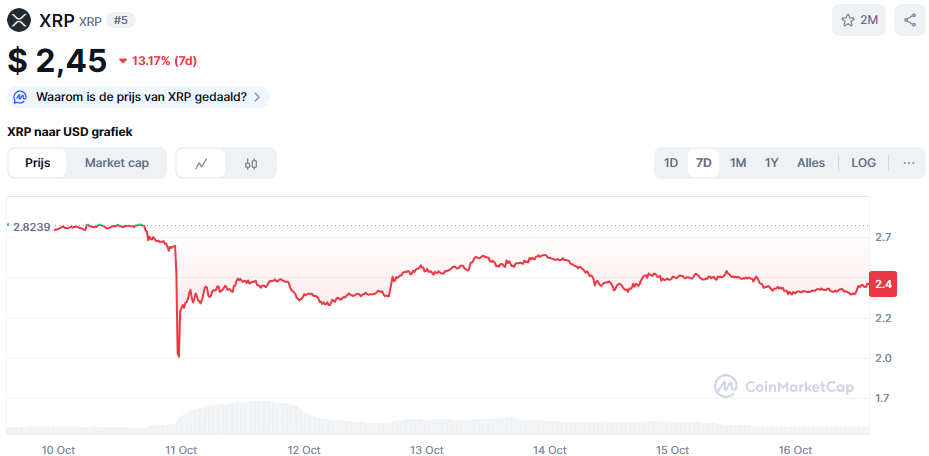929x456 pixels.
Task: Click the #5 rank badge
Action: 121,20
